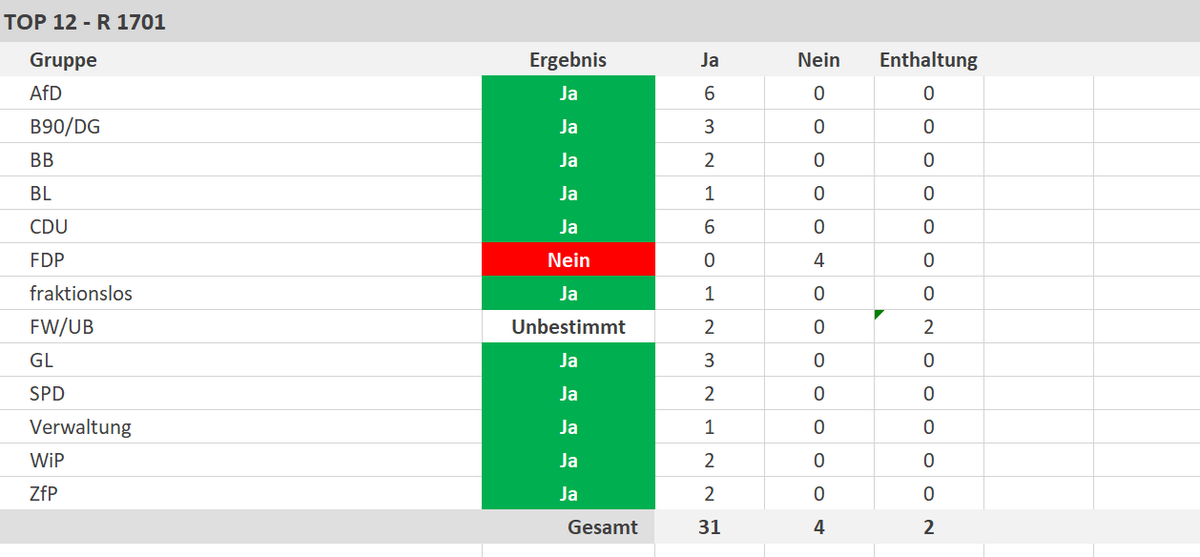1200x557 pixels.
Task: Select the total Nein value 4
Action: (x=819, y=527)
